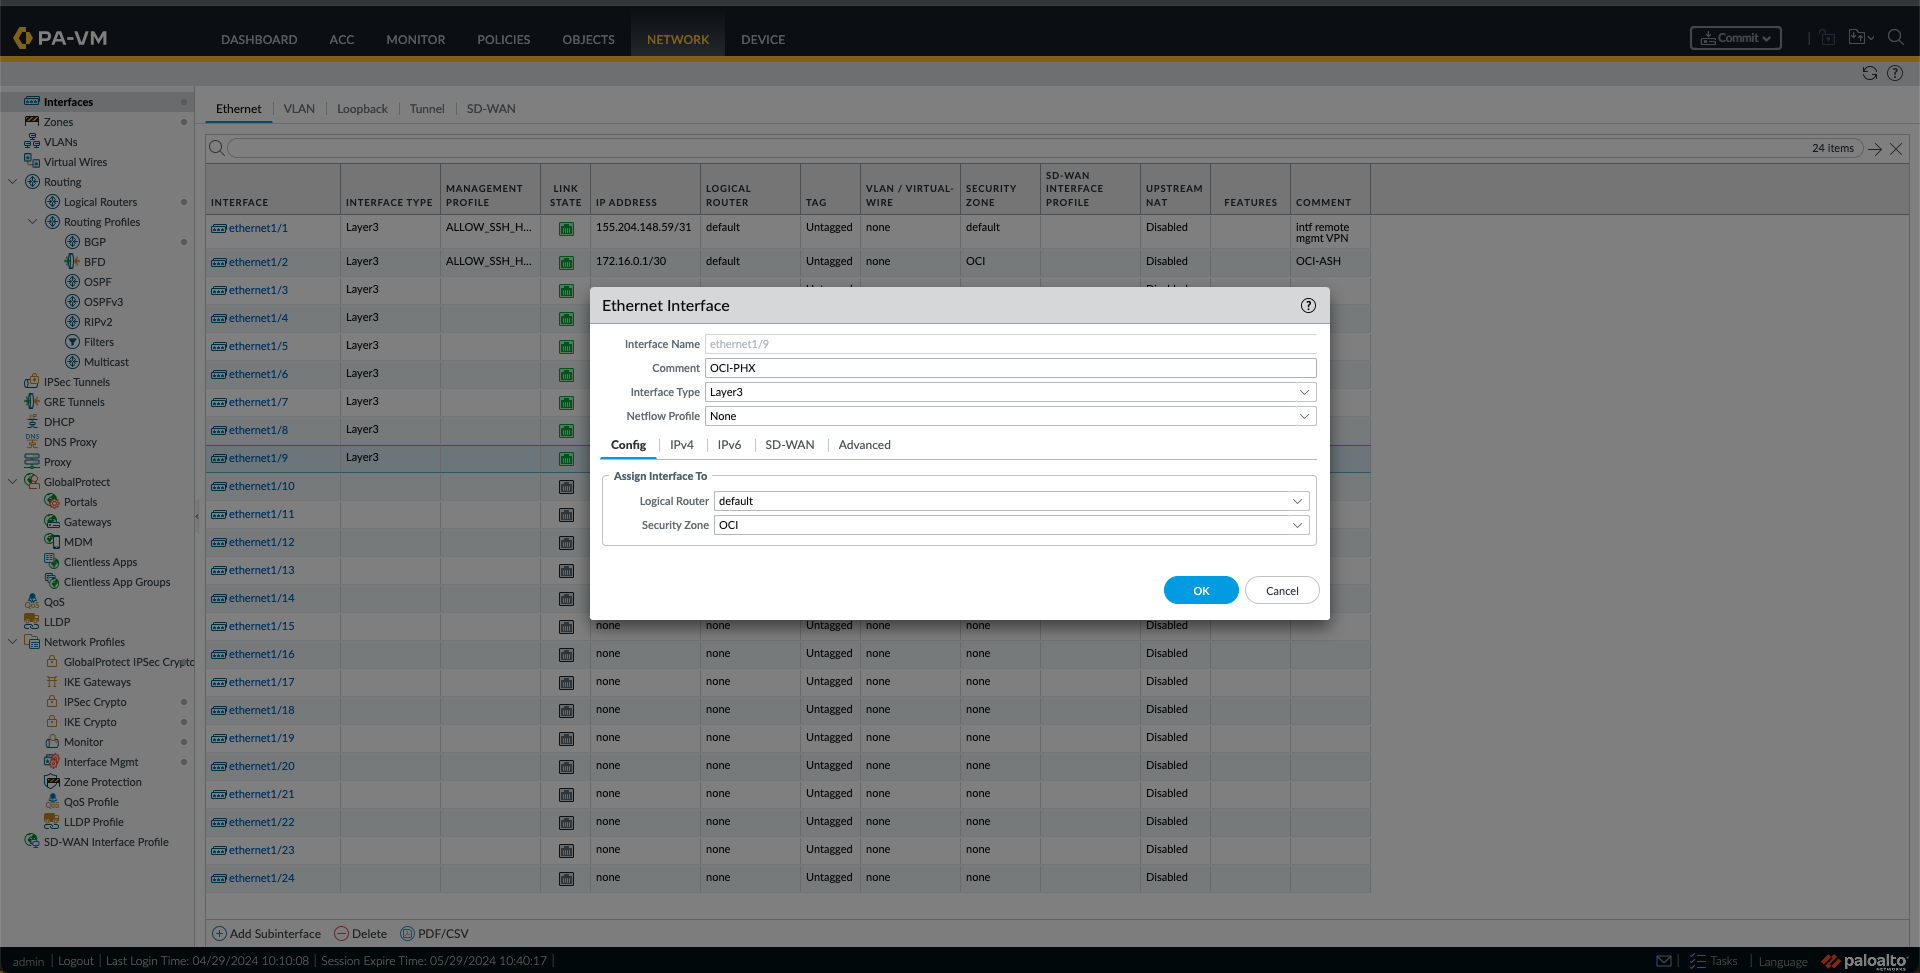Open the save/load configuration folder icon
Viewport: 1920px width, 973px height.
(x=1858, y=37)
